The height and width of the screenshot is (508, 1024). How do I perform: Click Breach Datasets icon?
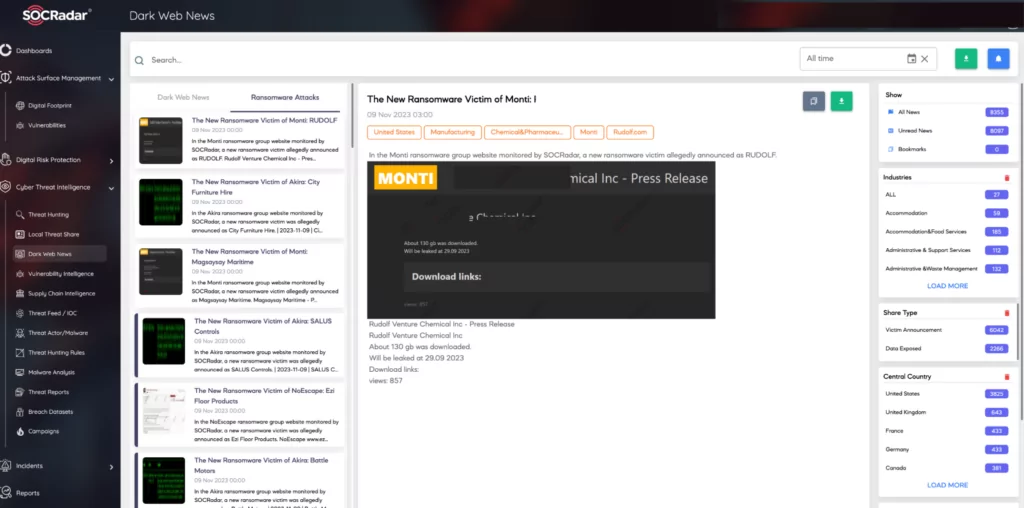click(x=20, y=411)
